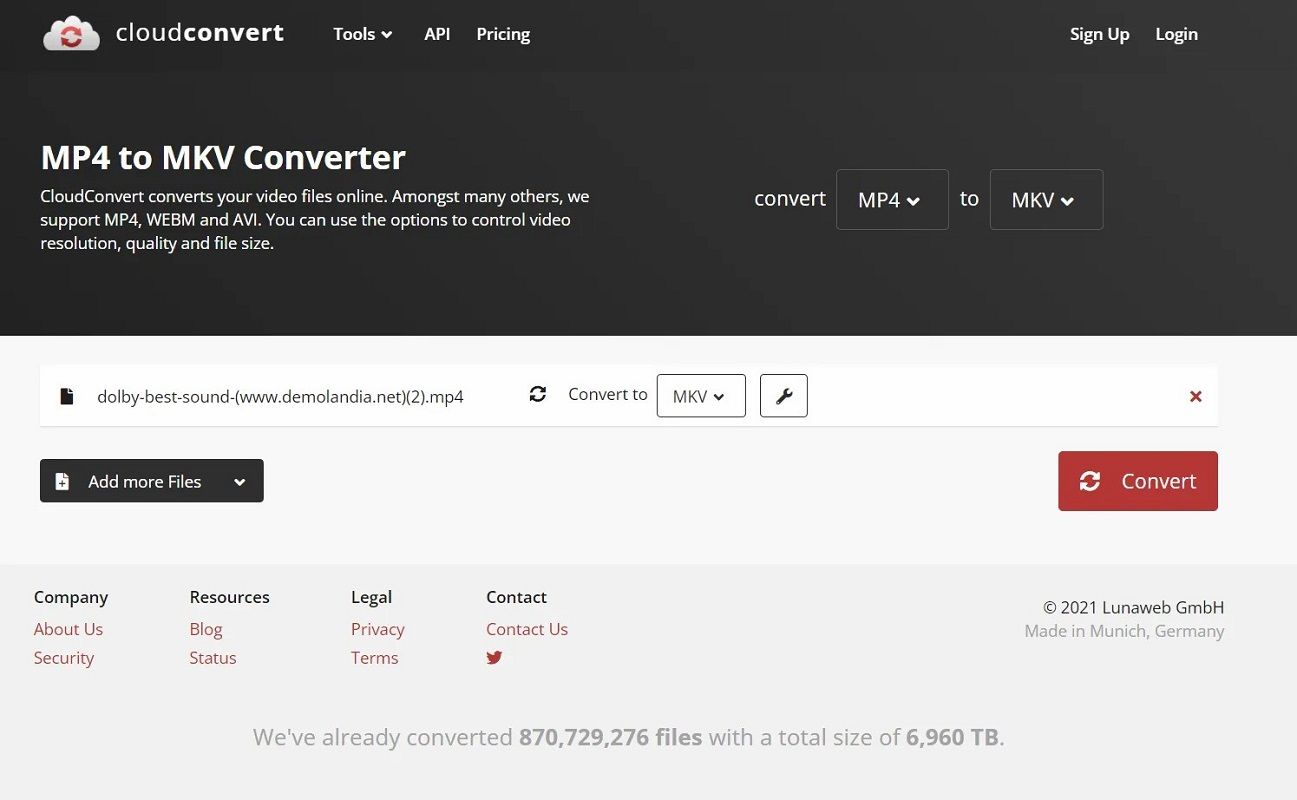Open the Contact Us page
Viewport: 1297px width, 800px height.
click(x=527, y=629)
